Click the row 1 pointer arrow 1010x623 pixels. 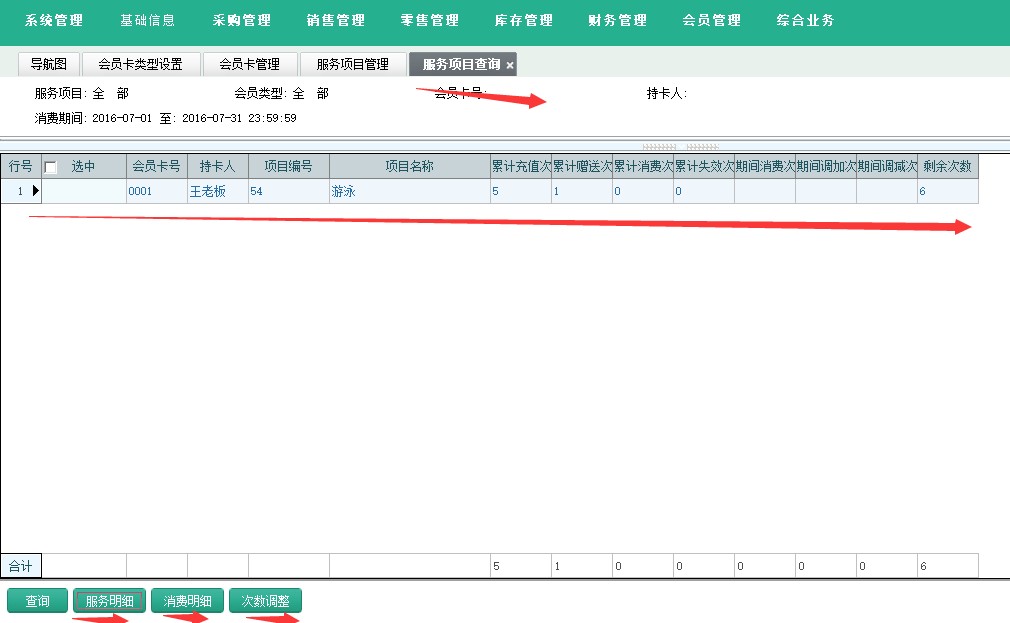click(x=35, y=191)
